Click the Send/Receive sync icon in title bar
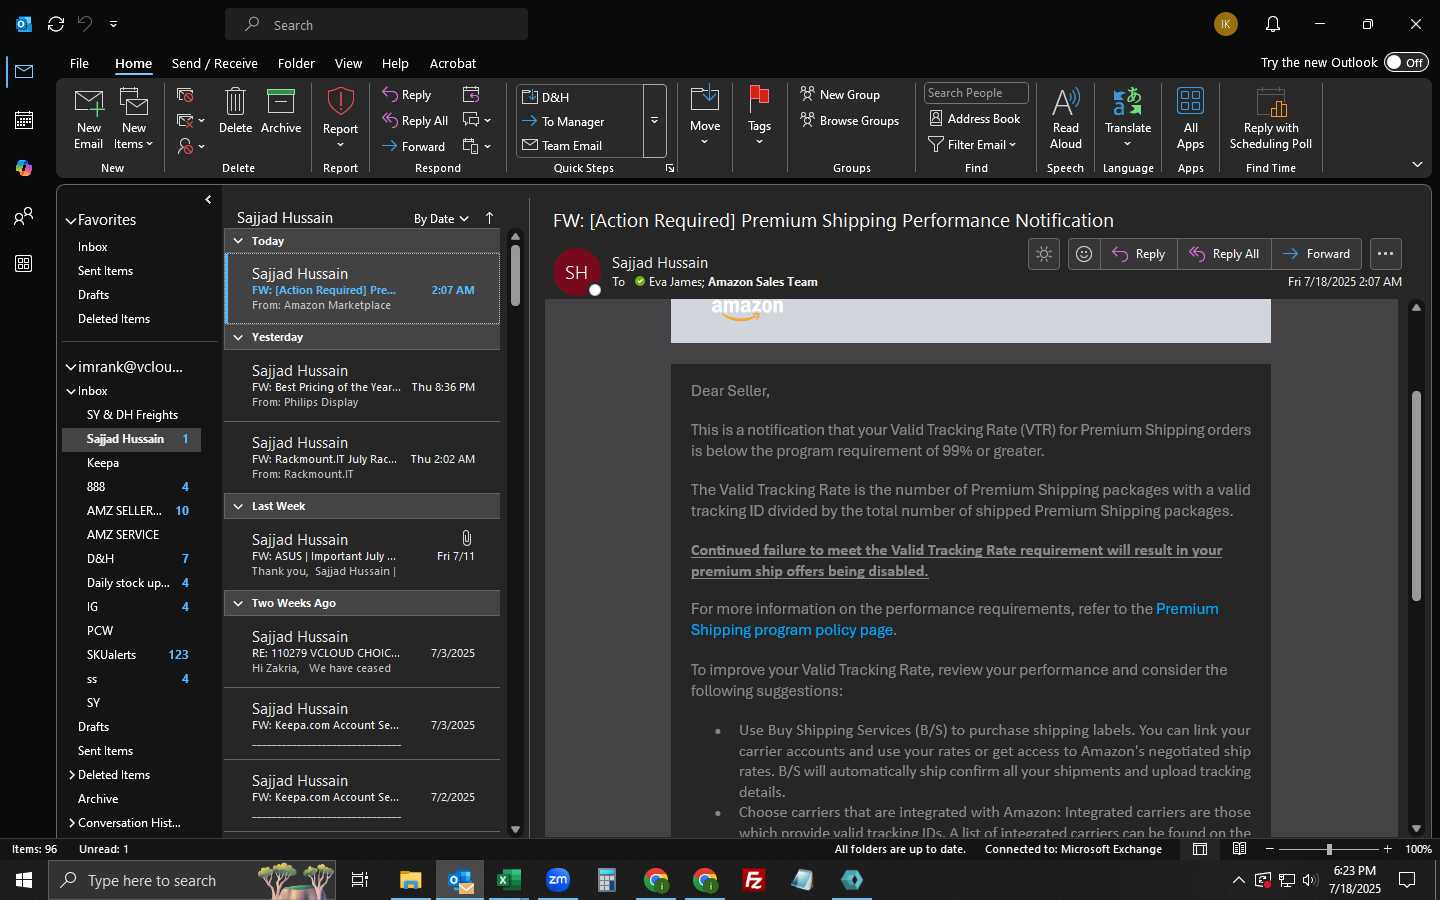Image resolution: width=1440 pixels, height=900 pixels. pyautogui.click(x=56, y=24)
